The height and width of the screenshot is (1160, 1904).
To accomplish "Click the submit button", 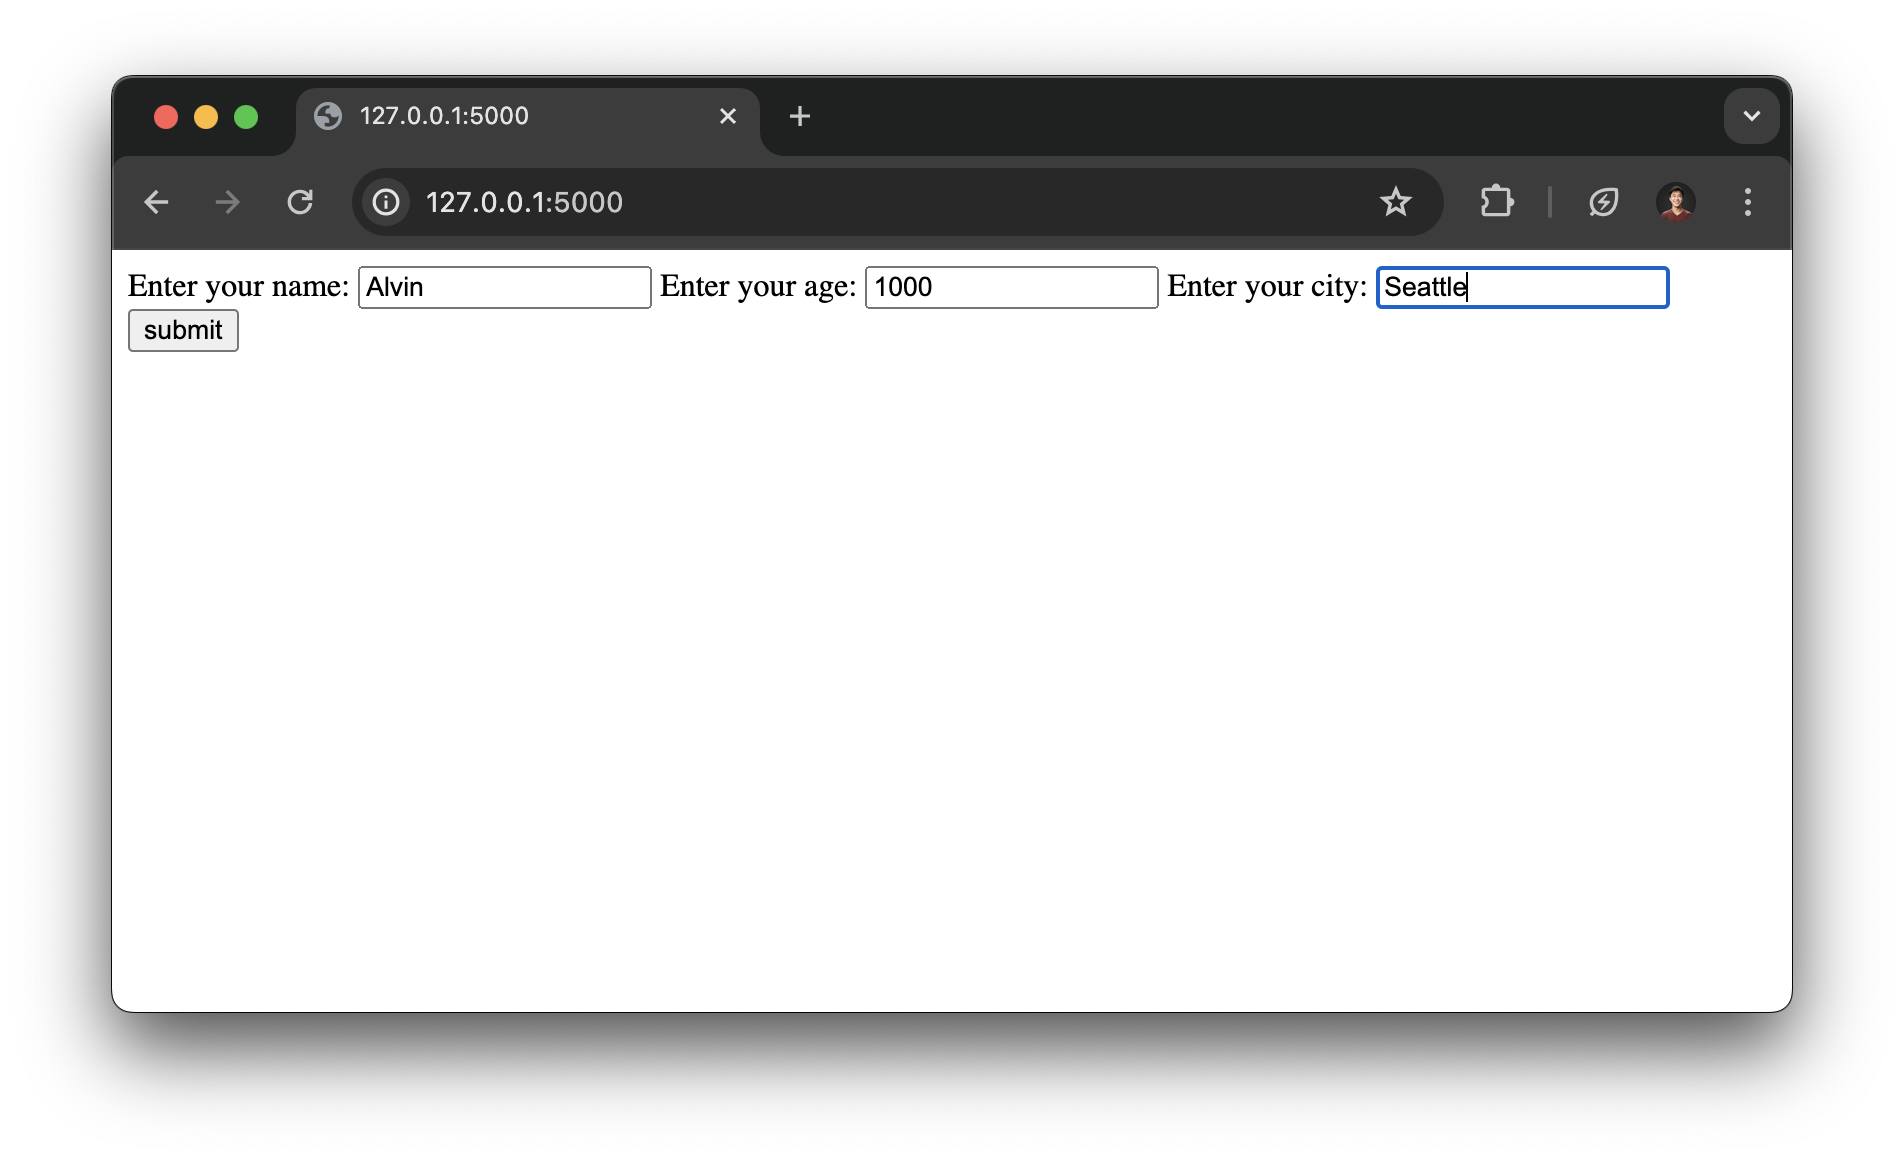I will (x=183, y=330).
